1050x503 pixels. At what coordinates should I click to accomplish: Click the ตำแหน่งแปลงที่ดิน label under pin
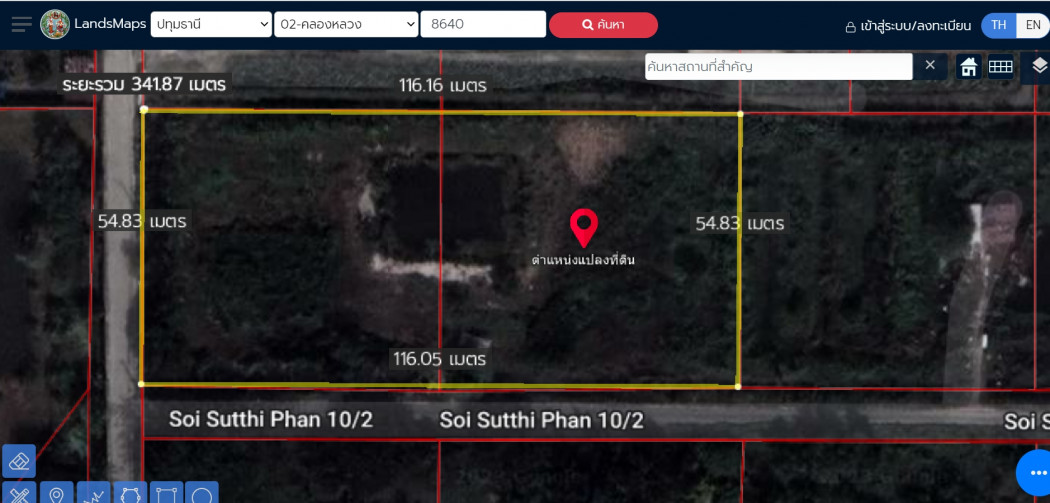583,260
